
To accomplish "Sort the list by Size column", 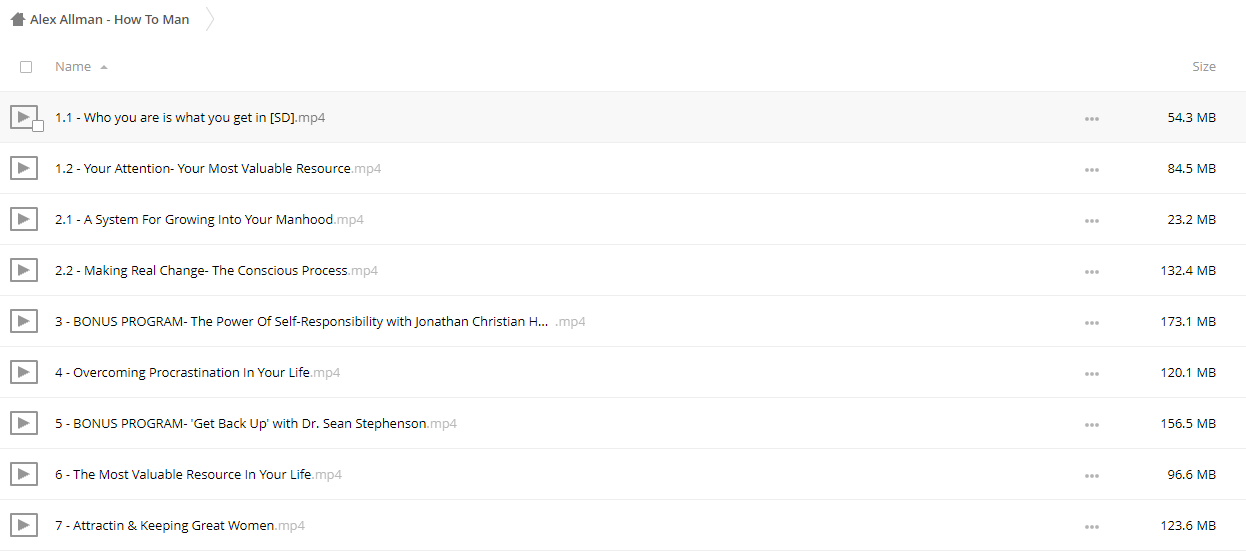I will coord(1204,66).
